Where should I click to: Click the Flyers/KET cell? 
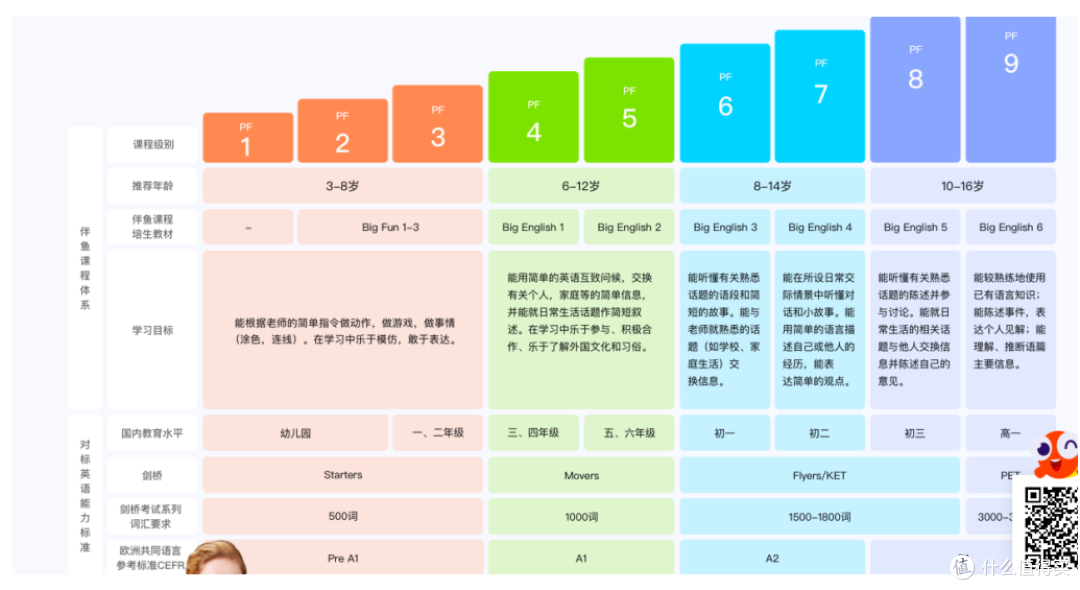pos(820,475)
